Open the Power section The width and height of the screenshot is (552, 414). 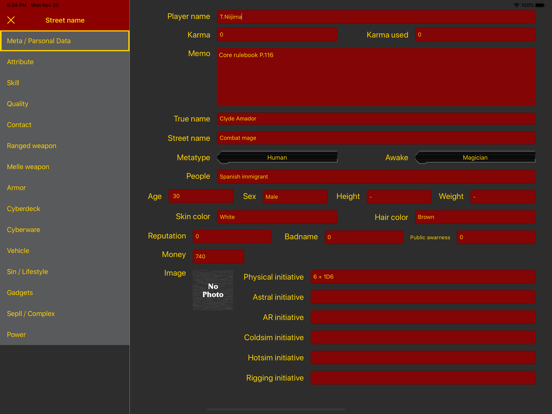[65, 334]
